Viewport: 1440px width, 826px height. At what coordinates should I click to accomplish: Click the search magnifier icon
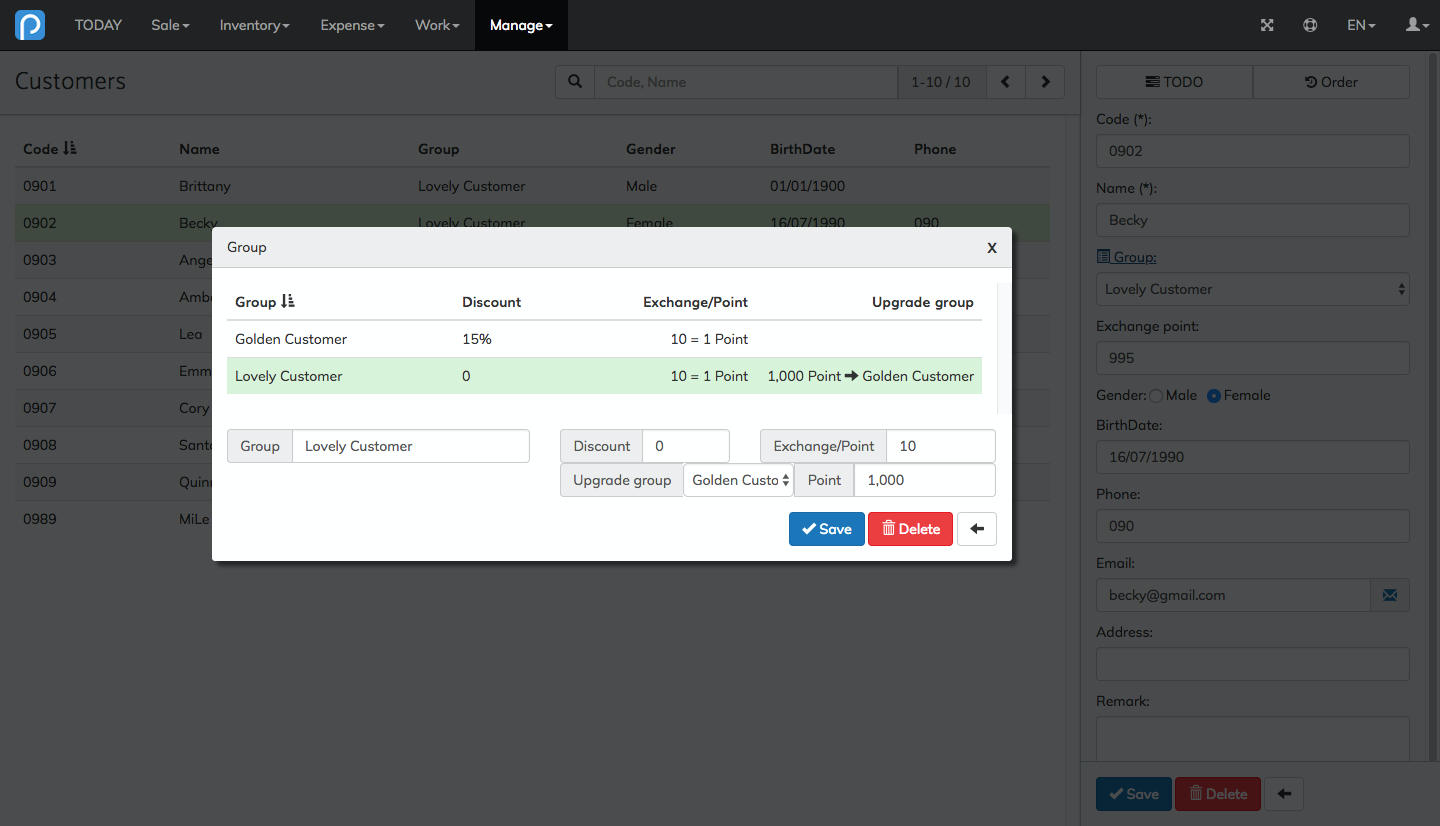point(574,81)
